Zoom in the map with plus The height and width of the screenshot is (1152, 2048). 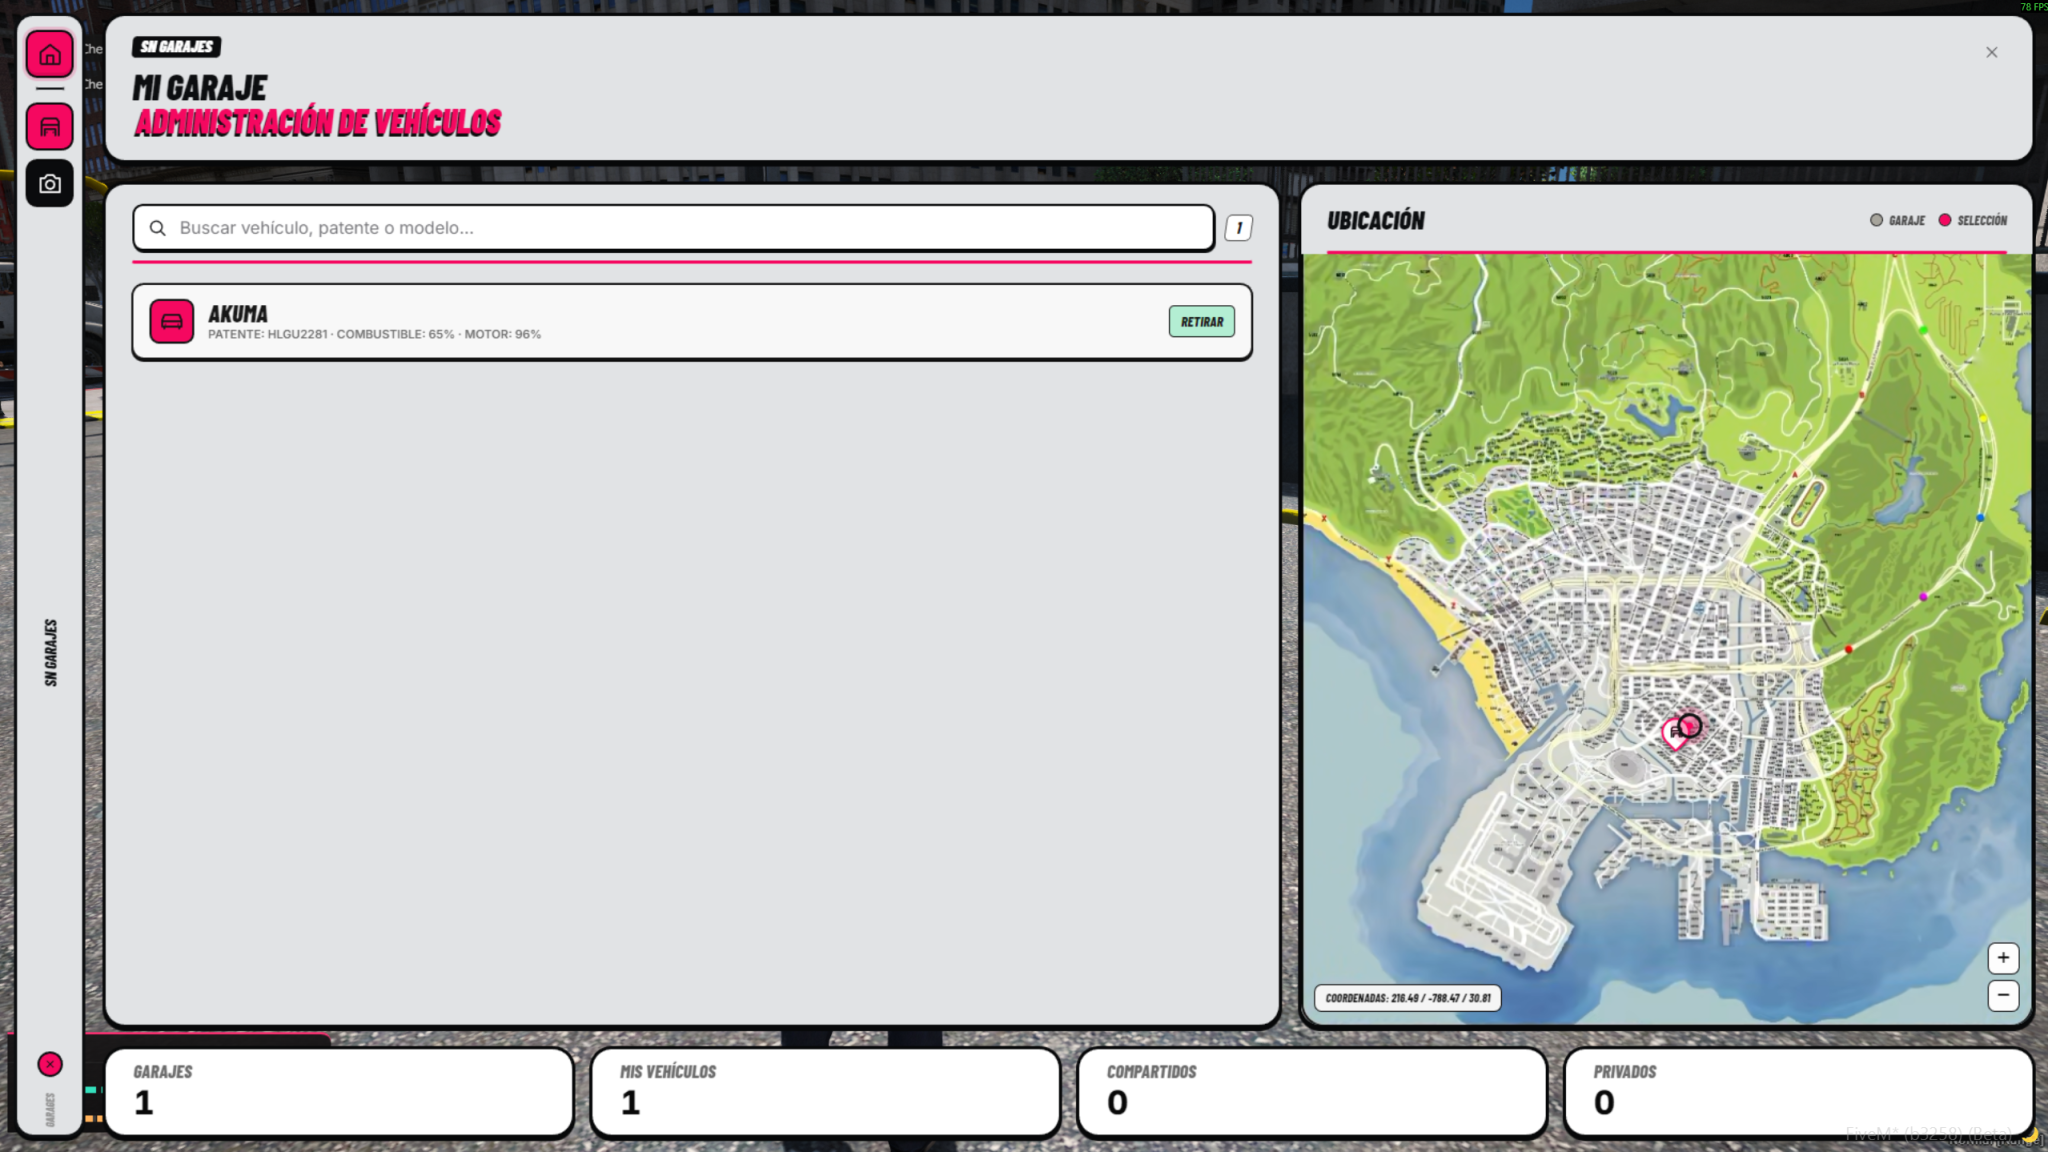coord(2003,958)
